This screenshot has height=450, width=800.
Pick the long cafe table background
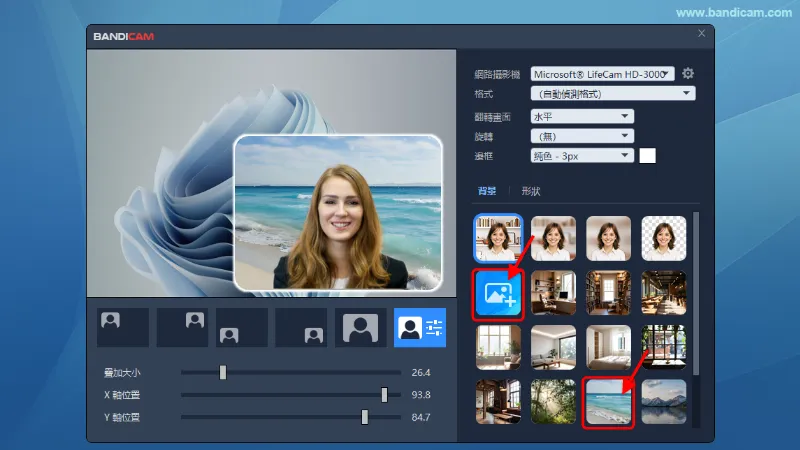pos(664,293)
